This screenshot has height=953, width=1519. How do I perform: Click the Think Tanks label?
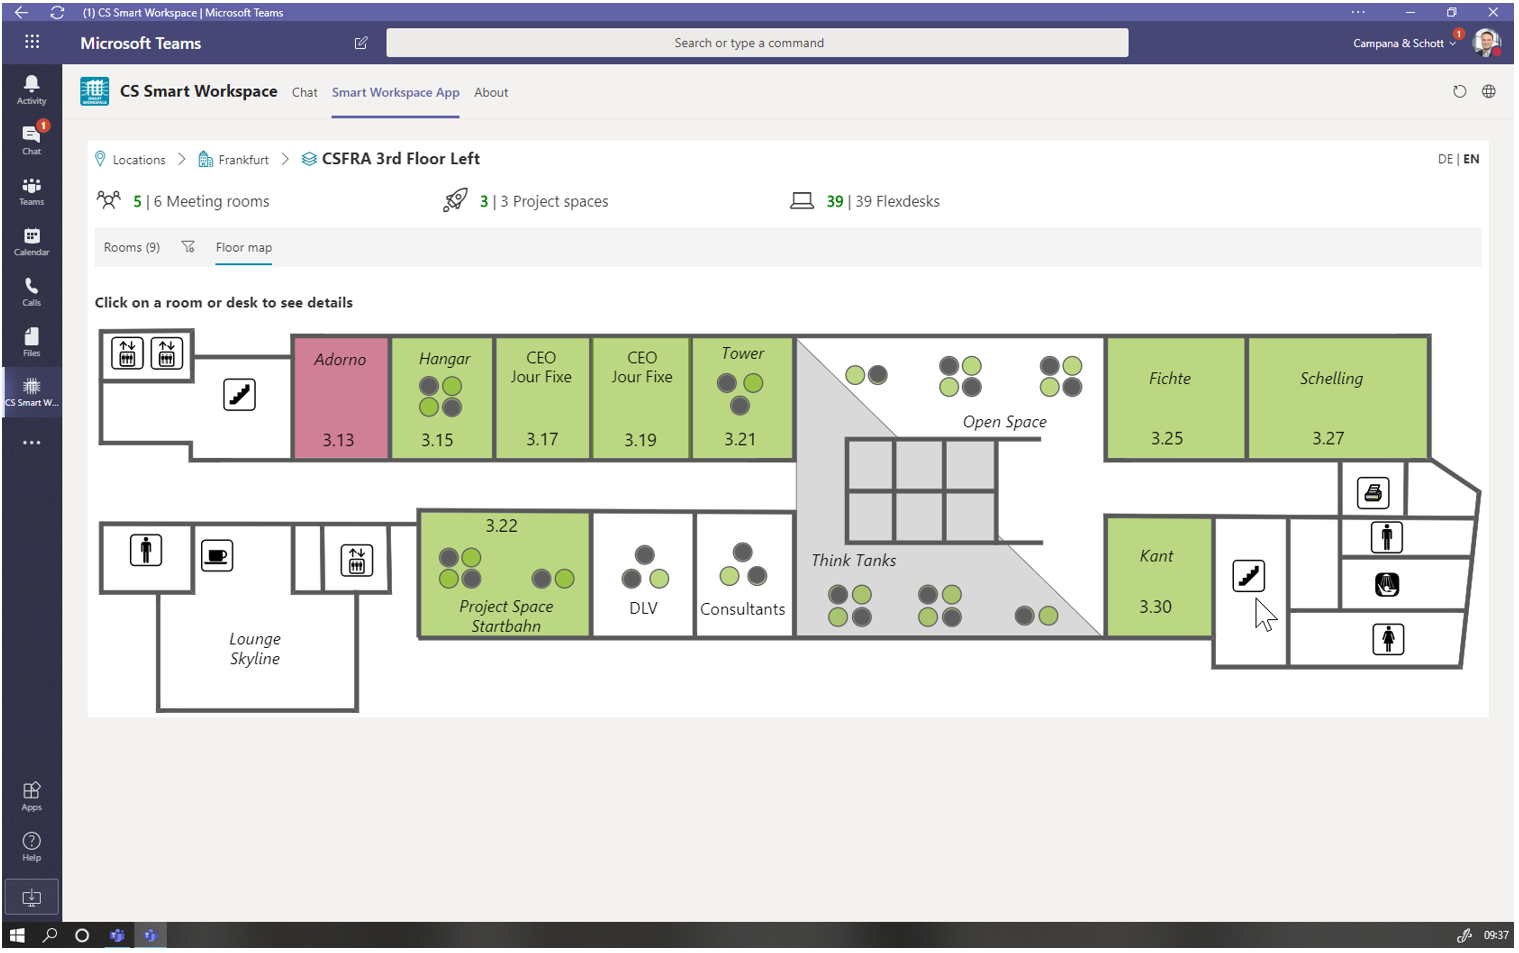click(853, 560)
